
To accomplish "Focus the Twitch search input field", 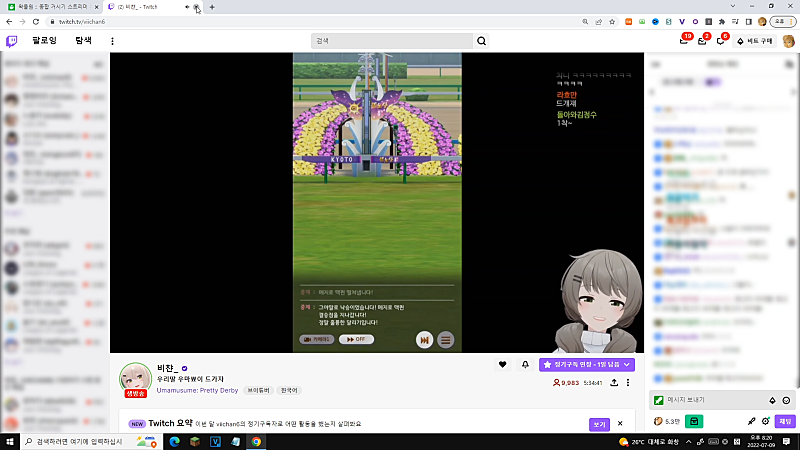I will pos(392,41).
